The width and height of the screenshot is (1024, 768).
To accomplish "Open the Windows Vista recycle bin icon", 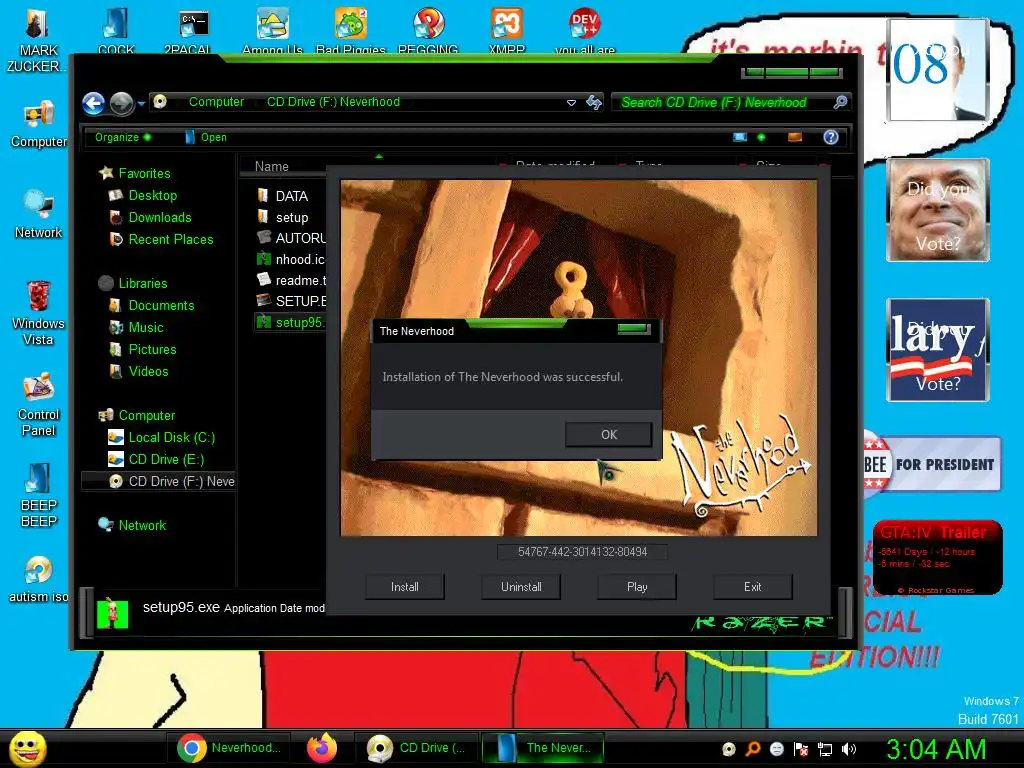I will (39, 313).
